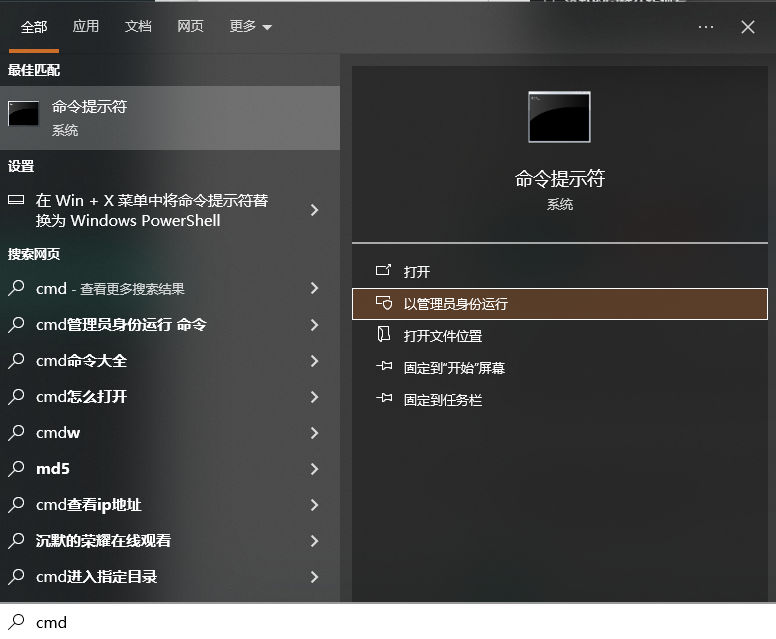Expand arrow for md5 suggestion
This screenshot has width=776, height=639.
click(314, 469)
